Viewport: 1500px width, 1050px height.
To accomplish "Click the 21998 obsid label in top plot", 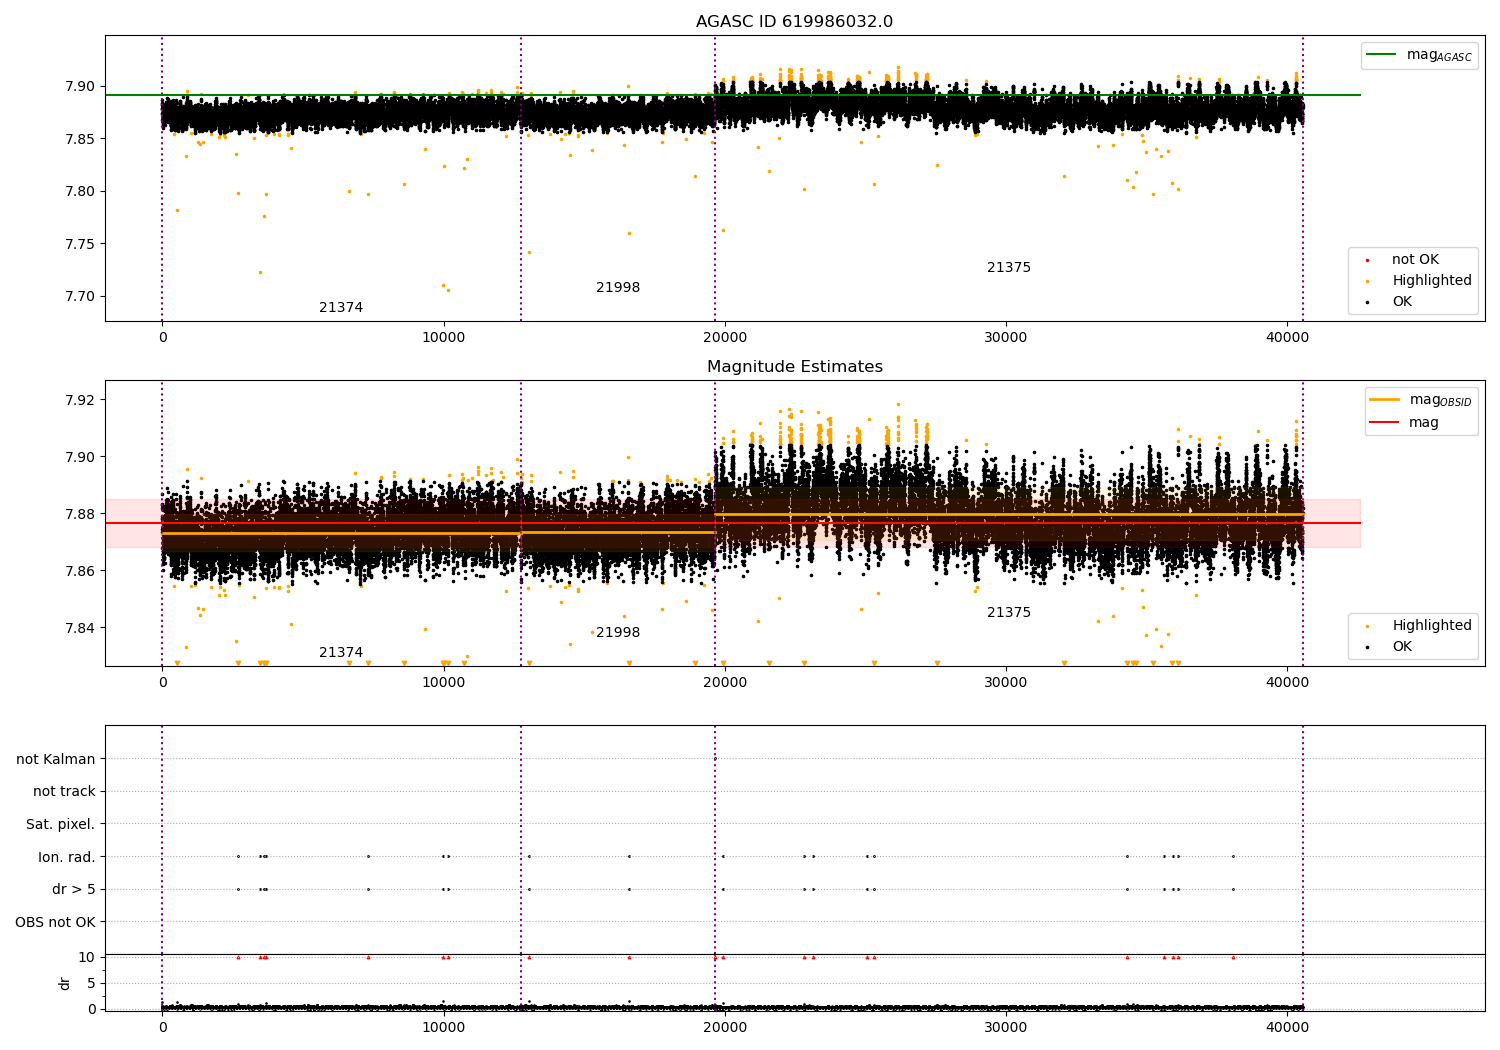I will (x=618, y=288).
